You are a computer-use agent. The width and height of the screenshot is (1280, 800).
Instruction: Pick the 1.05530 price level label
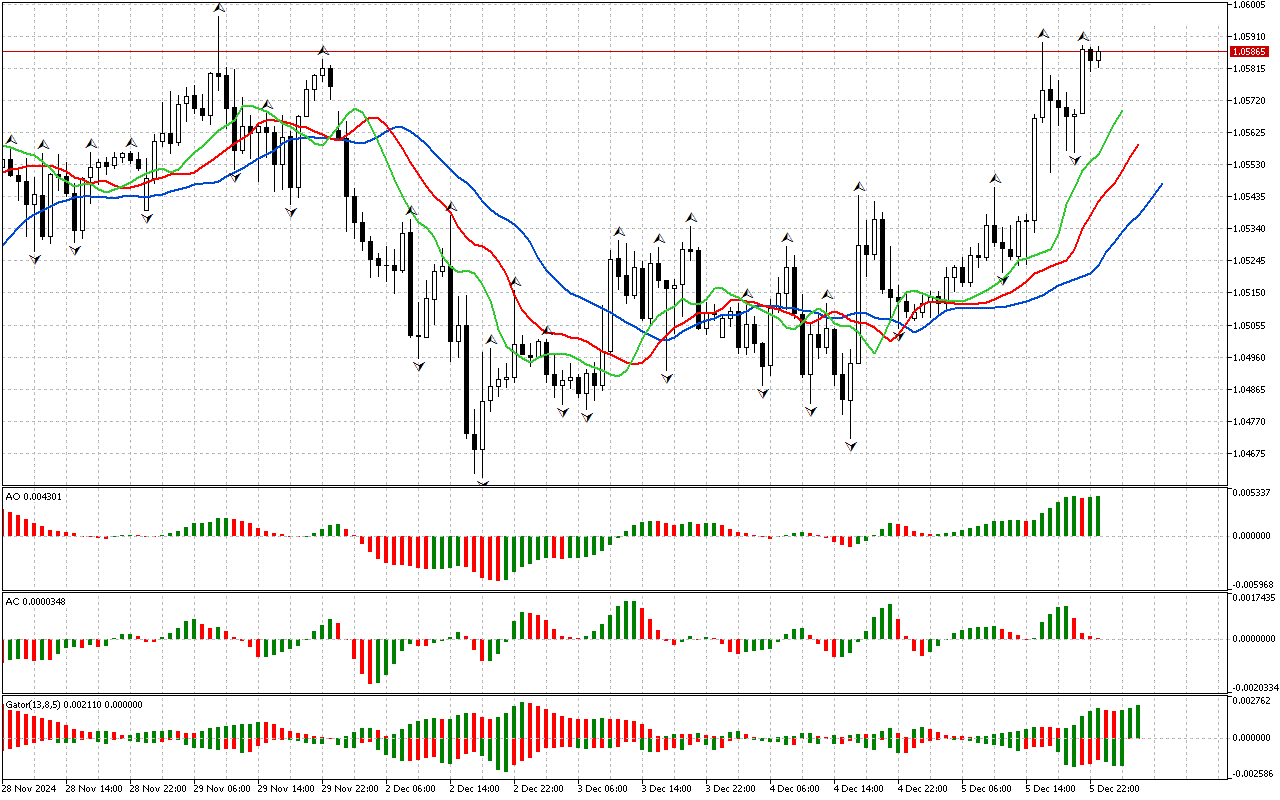[1250, 165]
